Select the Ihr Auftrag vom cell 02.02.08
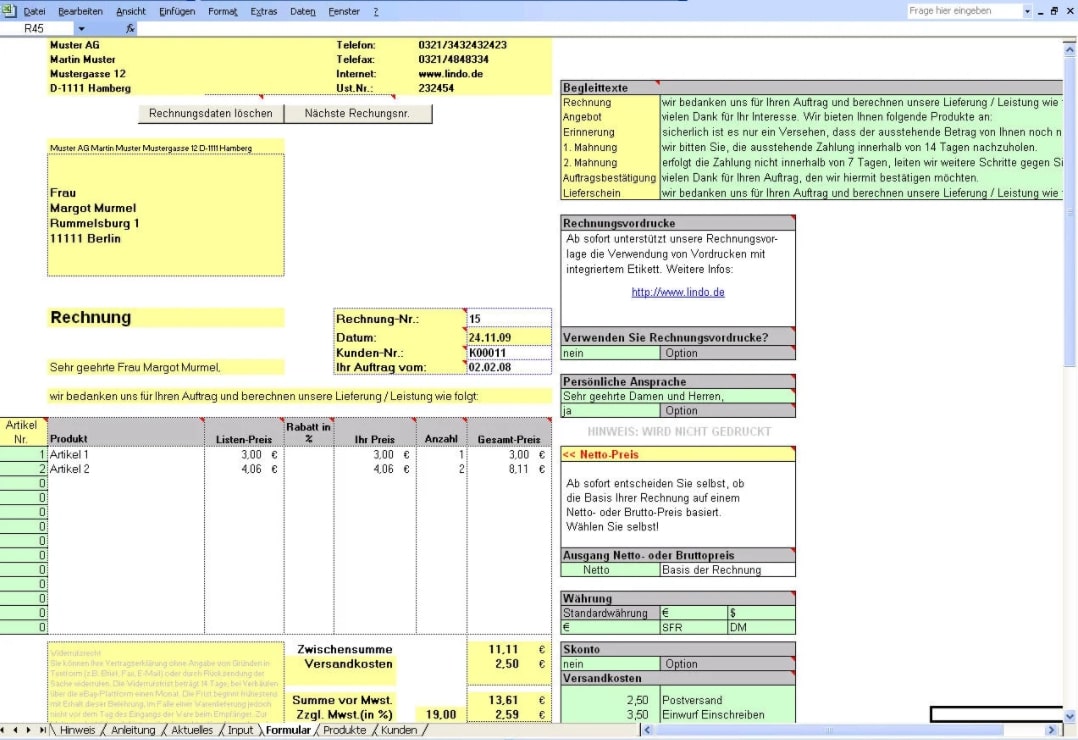Screen dimensions: 1078x740 coord(509,367)
